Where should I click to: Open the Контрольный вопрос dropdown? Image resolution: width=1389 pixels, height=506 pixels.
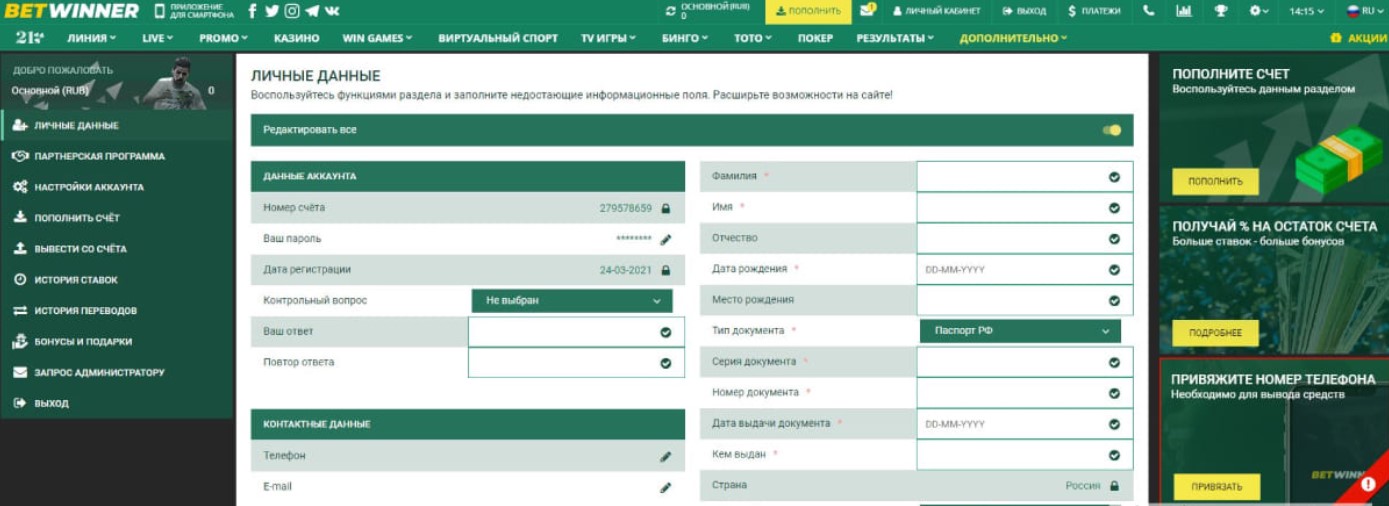click(x=572, y=300)
